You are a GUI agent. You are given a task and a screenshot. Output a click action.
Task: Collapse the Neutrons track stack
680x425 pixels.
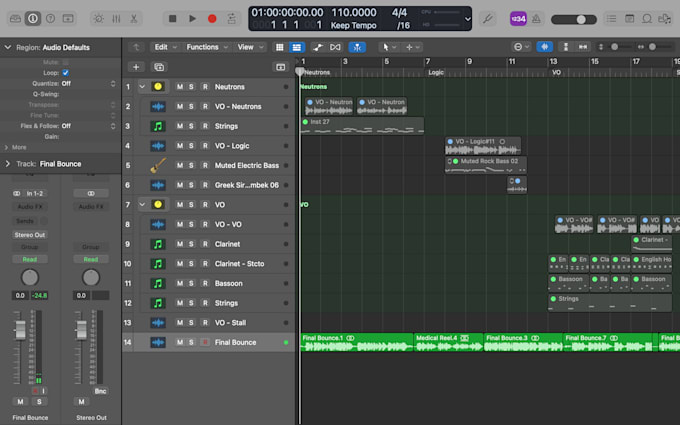tap(142, 87)
